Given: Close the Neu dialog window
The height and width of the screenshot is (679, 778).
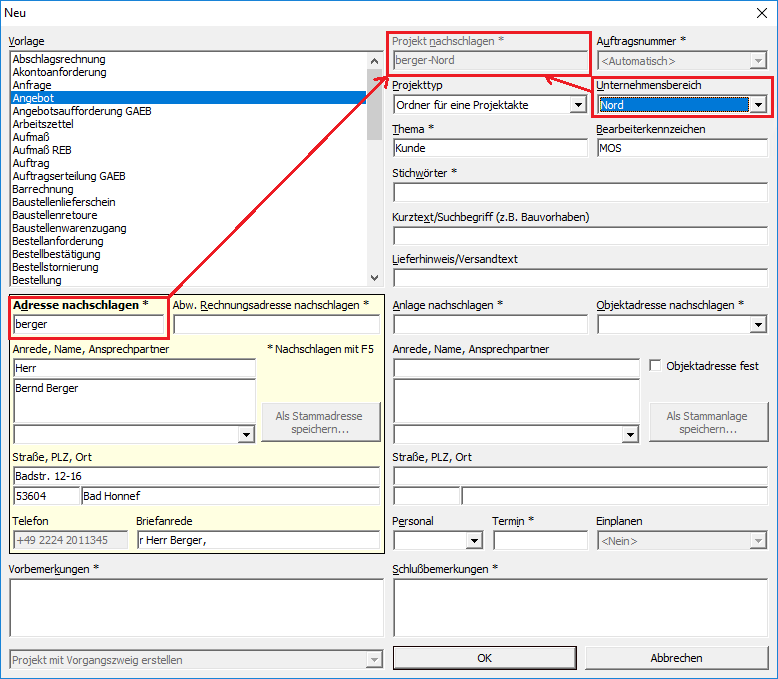Looking at the screenshot, I should pos(757,13).
